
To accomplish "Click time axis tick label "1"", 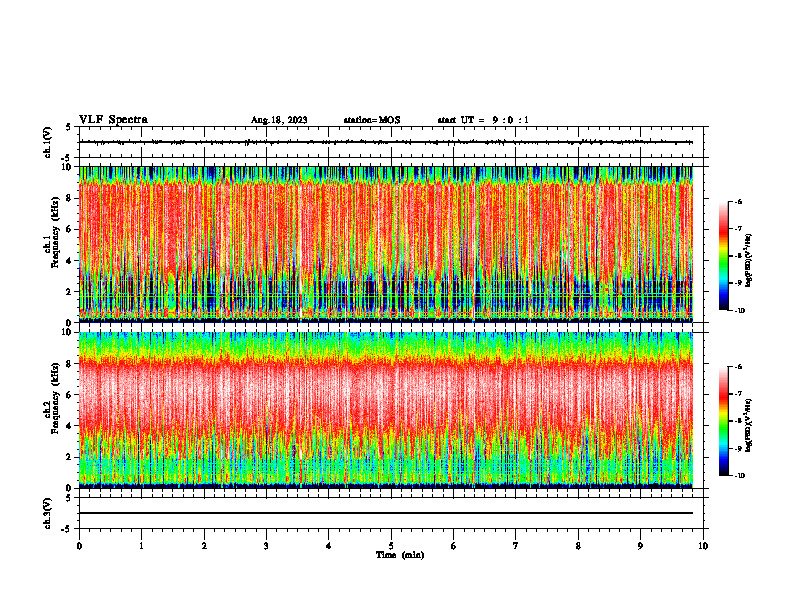I will coord(141,546).
